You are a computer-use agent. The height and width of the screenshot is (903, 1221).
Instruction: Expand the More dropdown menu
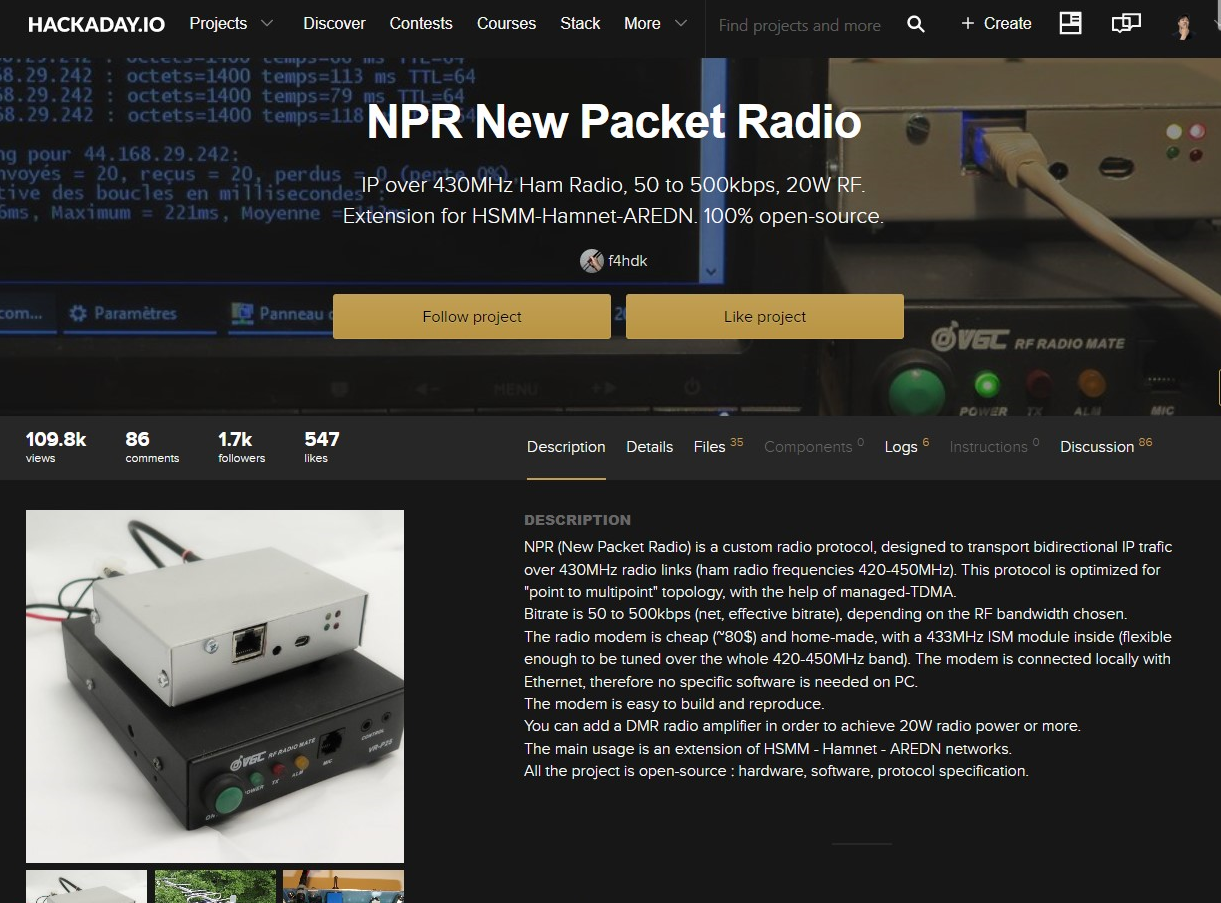coord(655,24)
